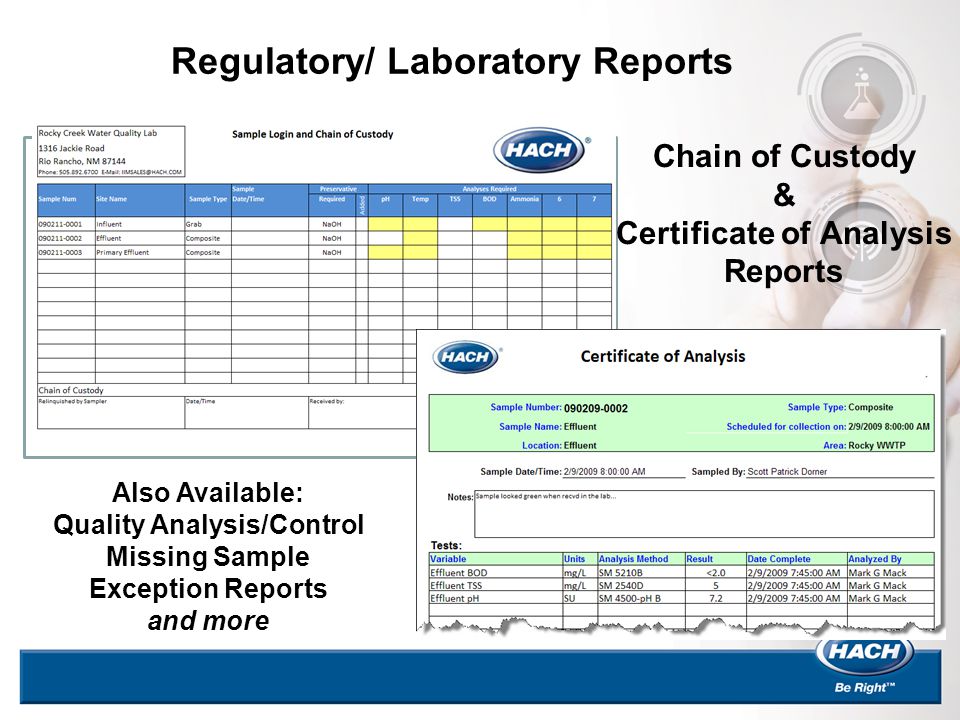The height and width of the screenshot is (720, 960).
Task: Click the Relinquished by Sampler field
Action: pos(111,412)
